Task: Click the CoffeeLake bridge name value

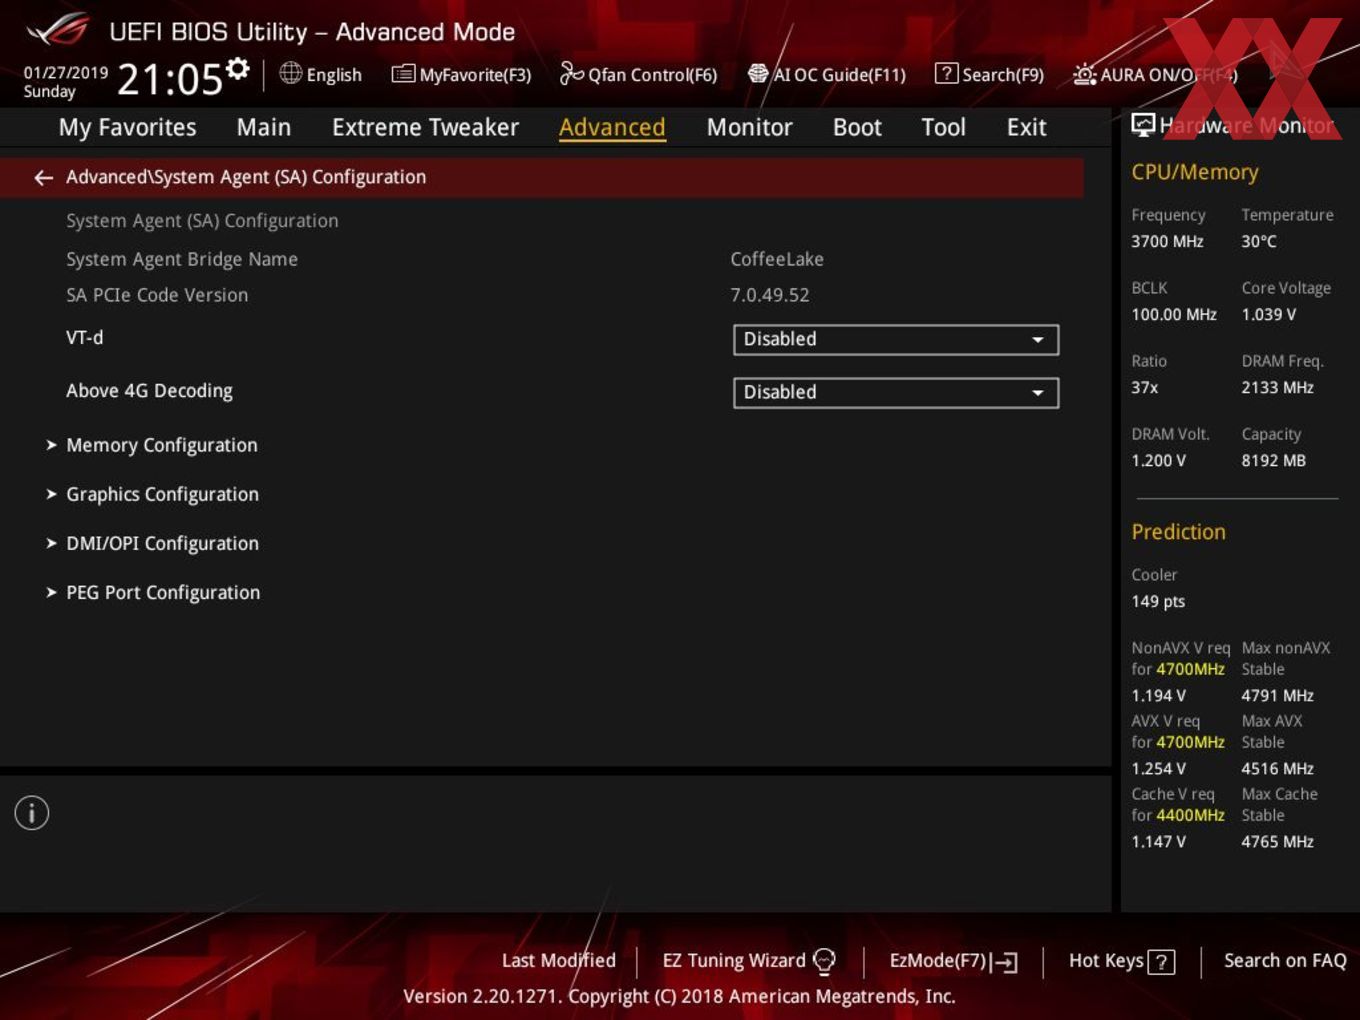Action: (x=777, y=259)
